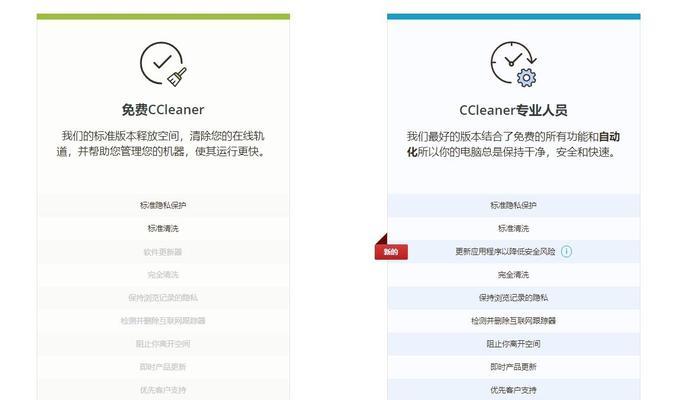Click greyed 检测并删除互联网跟踪器 in free column
Image resolution: width=676 pixels, height=400 pixels.
pos(163,321)
